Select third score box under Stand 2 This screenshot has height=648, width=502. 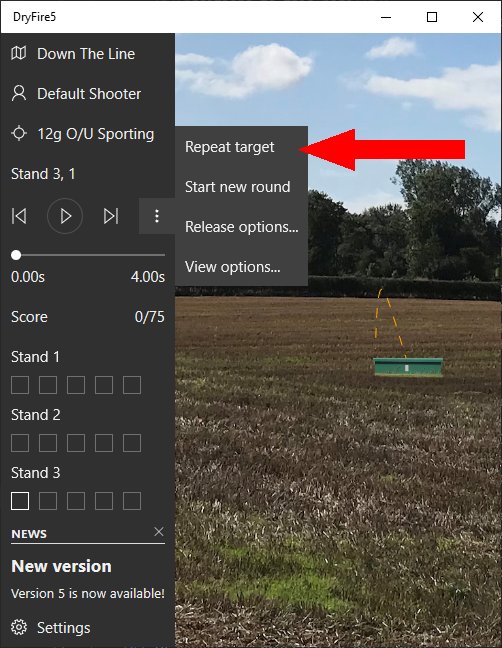point(76,443)
